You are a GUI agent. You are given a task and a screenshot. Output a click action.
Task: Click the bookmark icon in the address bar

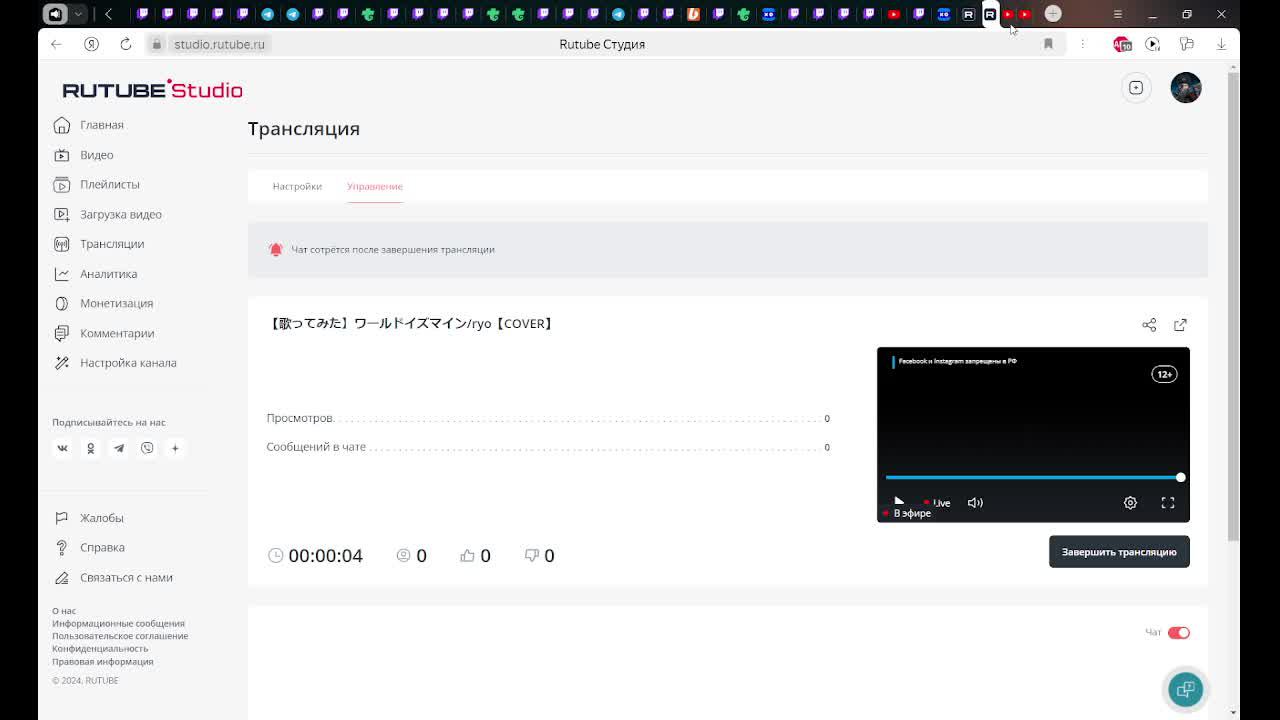coord(1048,44)
